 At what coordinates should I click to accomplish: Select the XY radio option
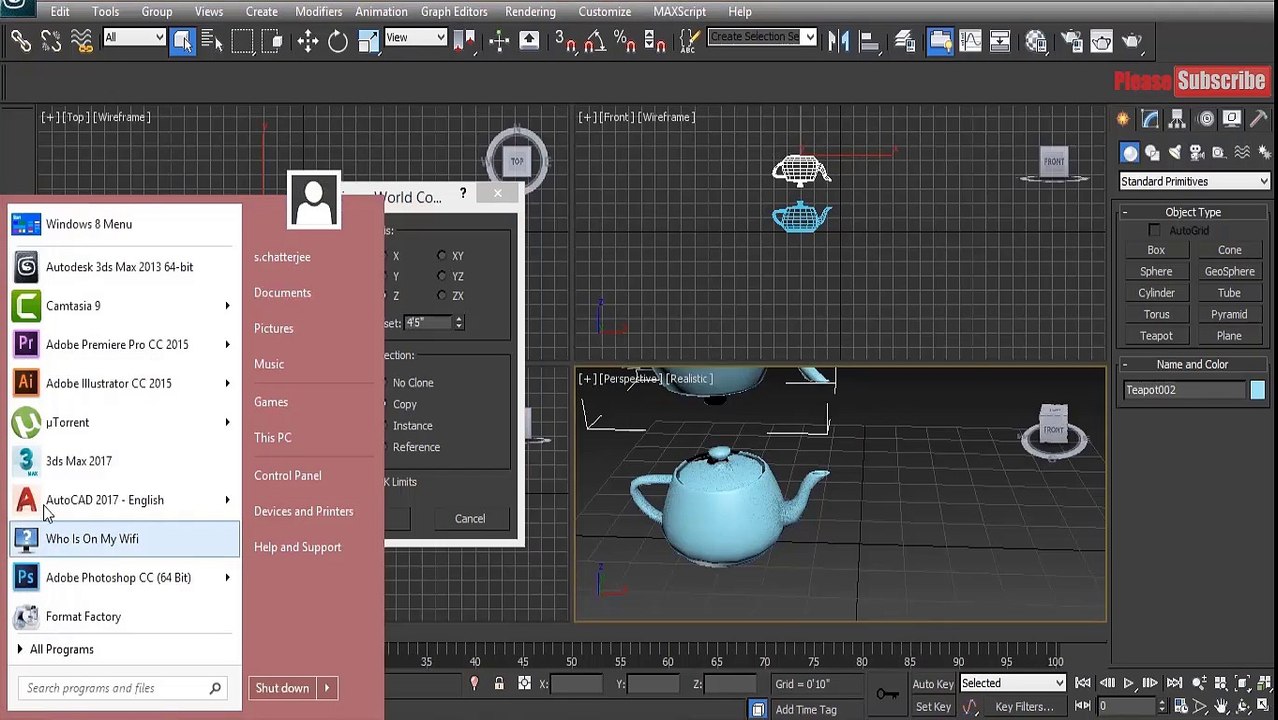click(x=442, y=256)
